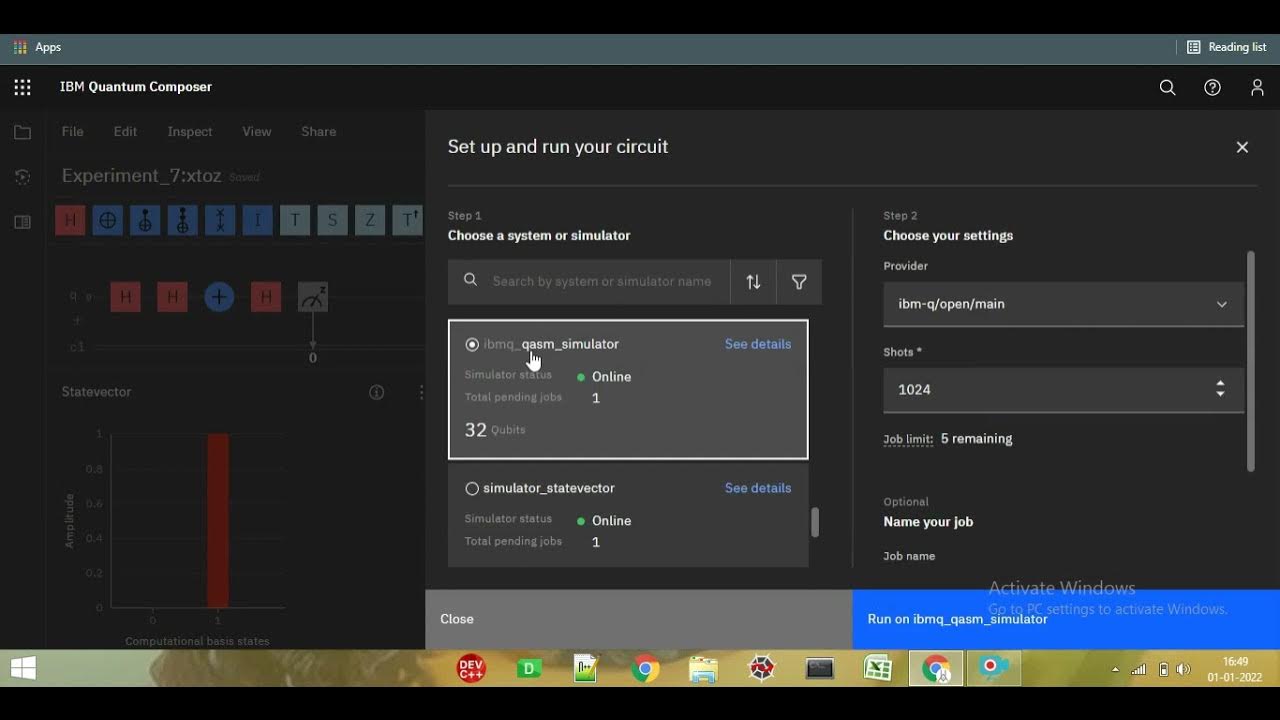Select the T dagger gate in palette
This screenshot has width=1280, height=720.
coord(407,220)
